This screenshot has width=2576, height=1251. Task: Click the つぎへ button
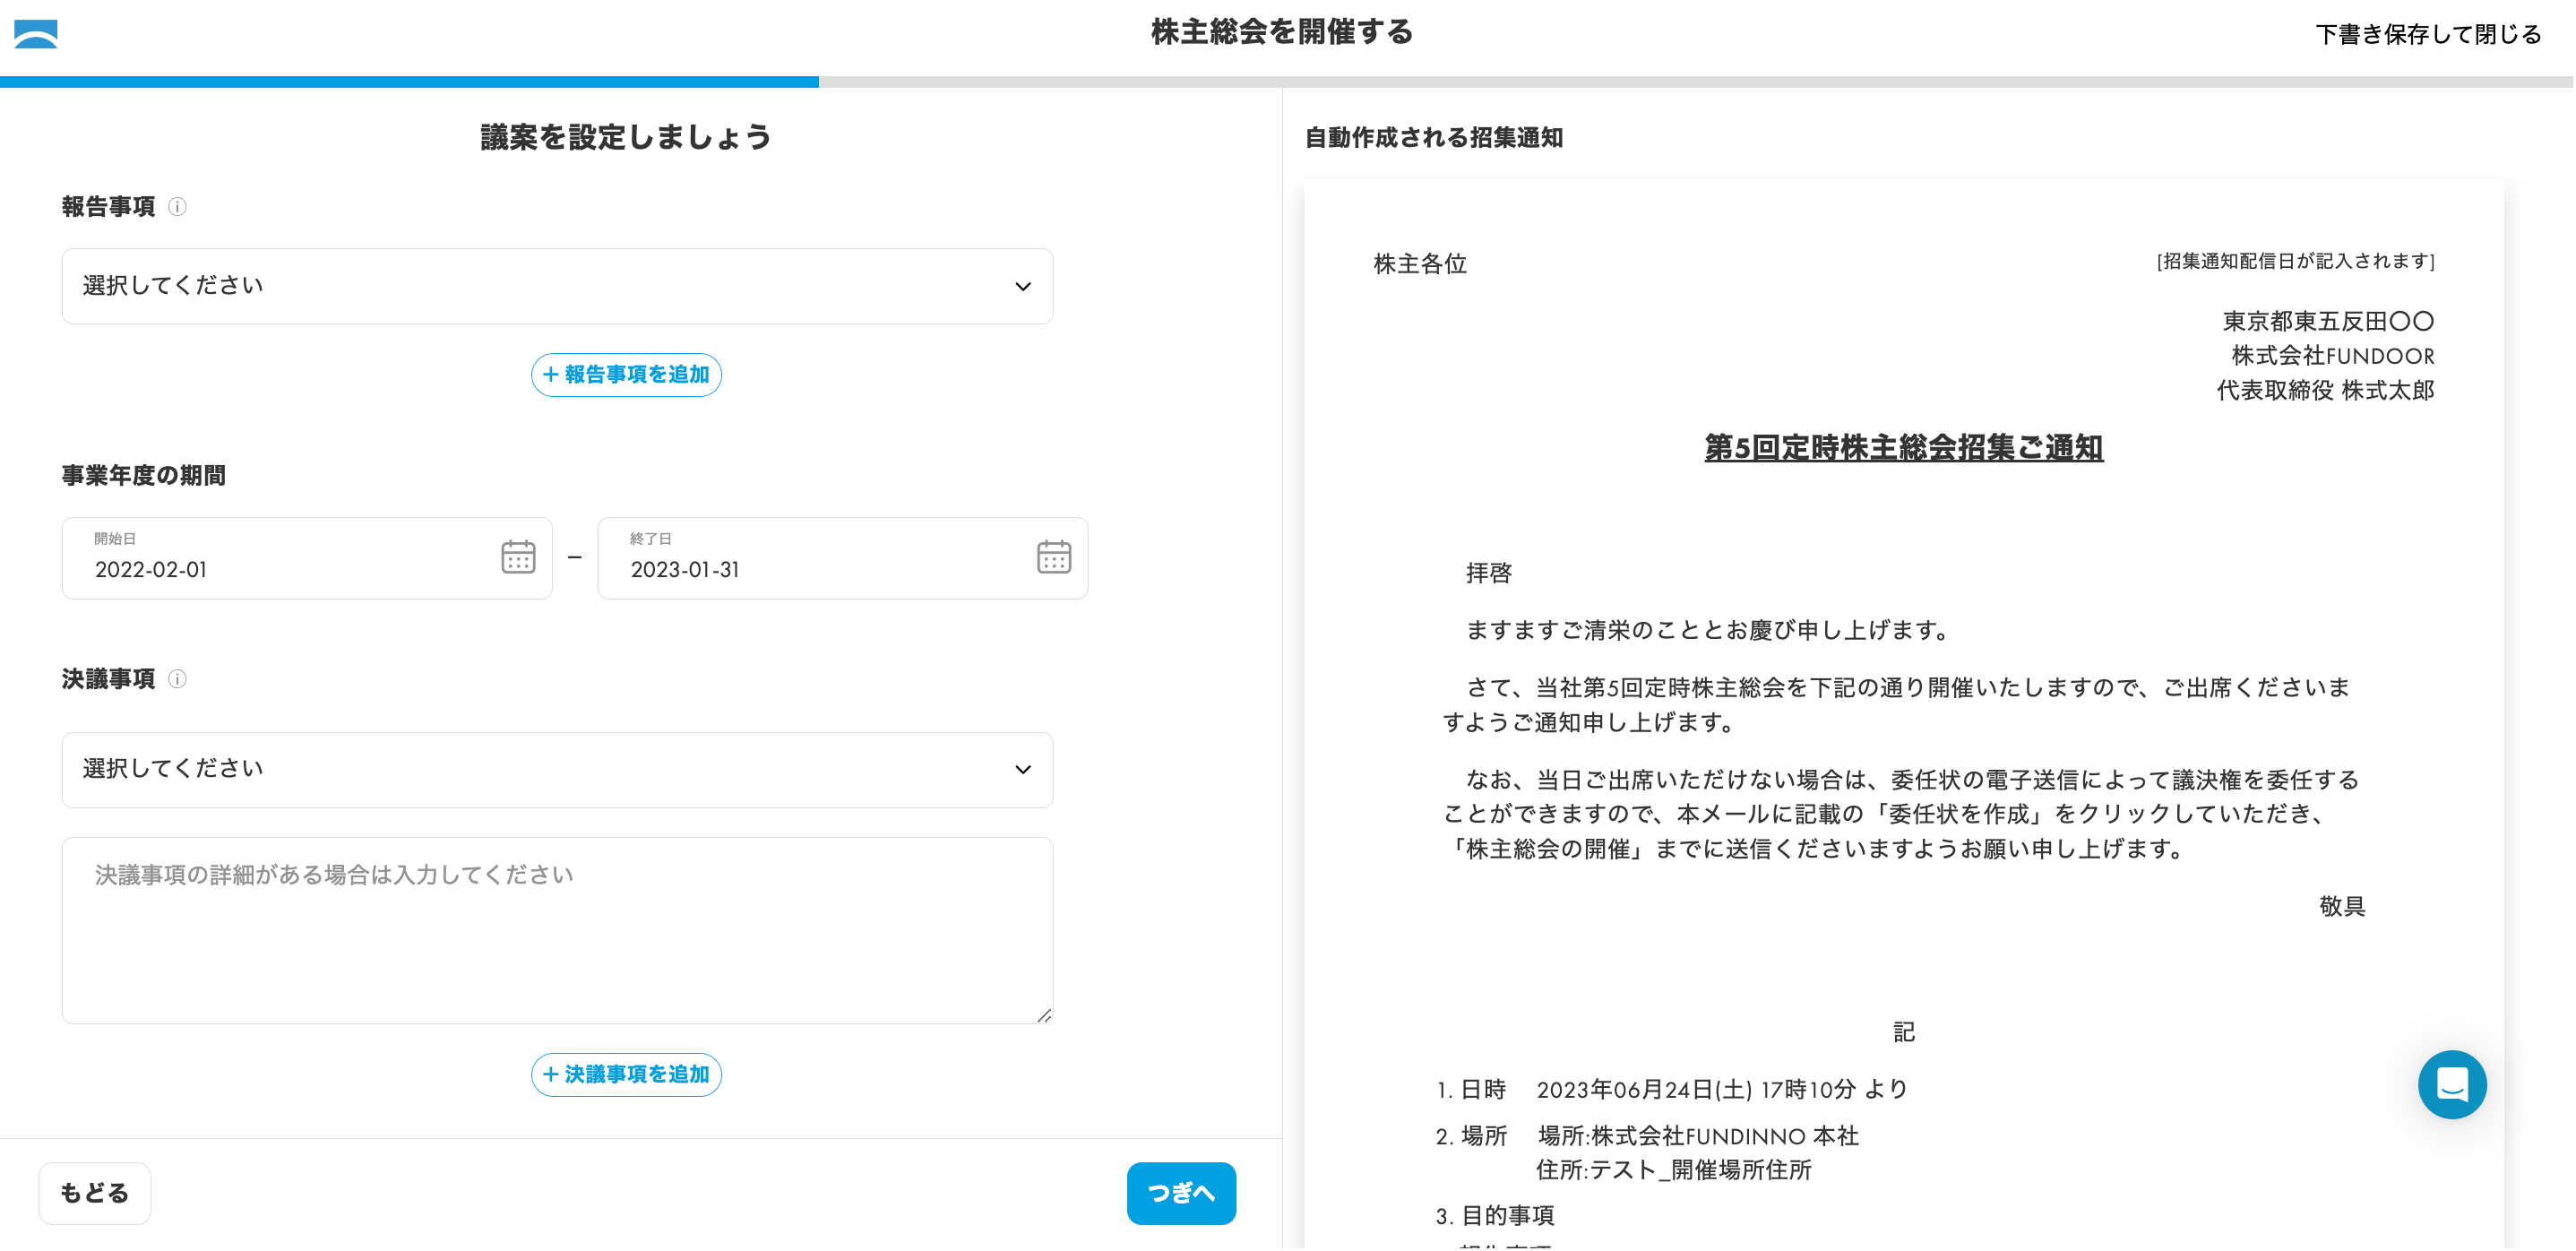(x=1180, y=1193)
